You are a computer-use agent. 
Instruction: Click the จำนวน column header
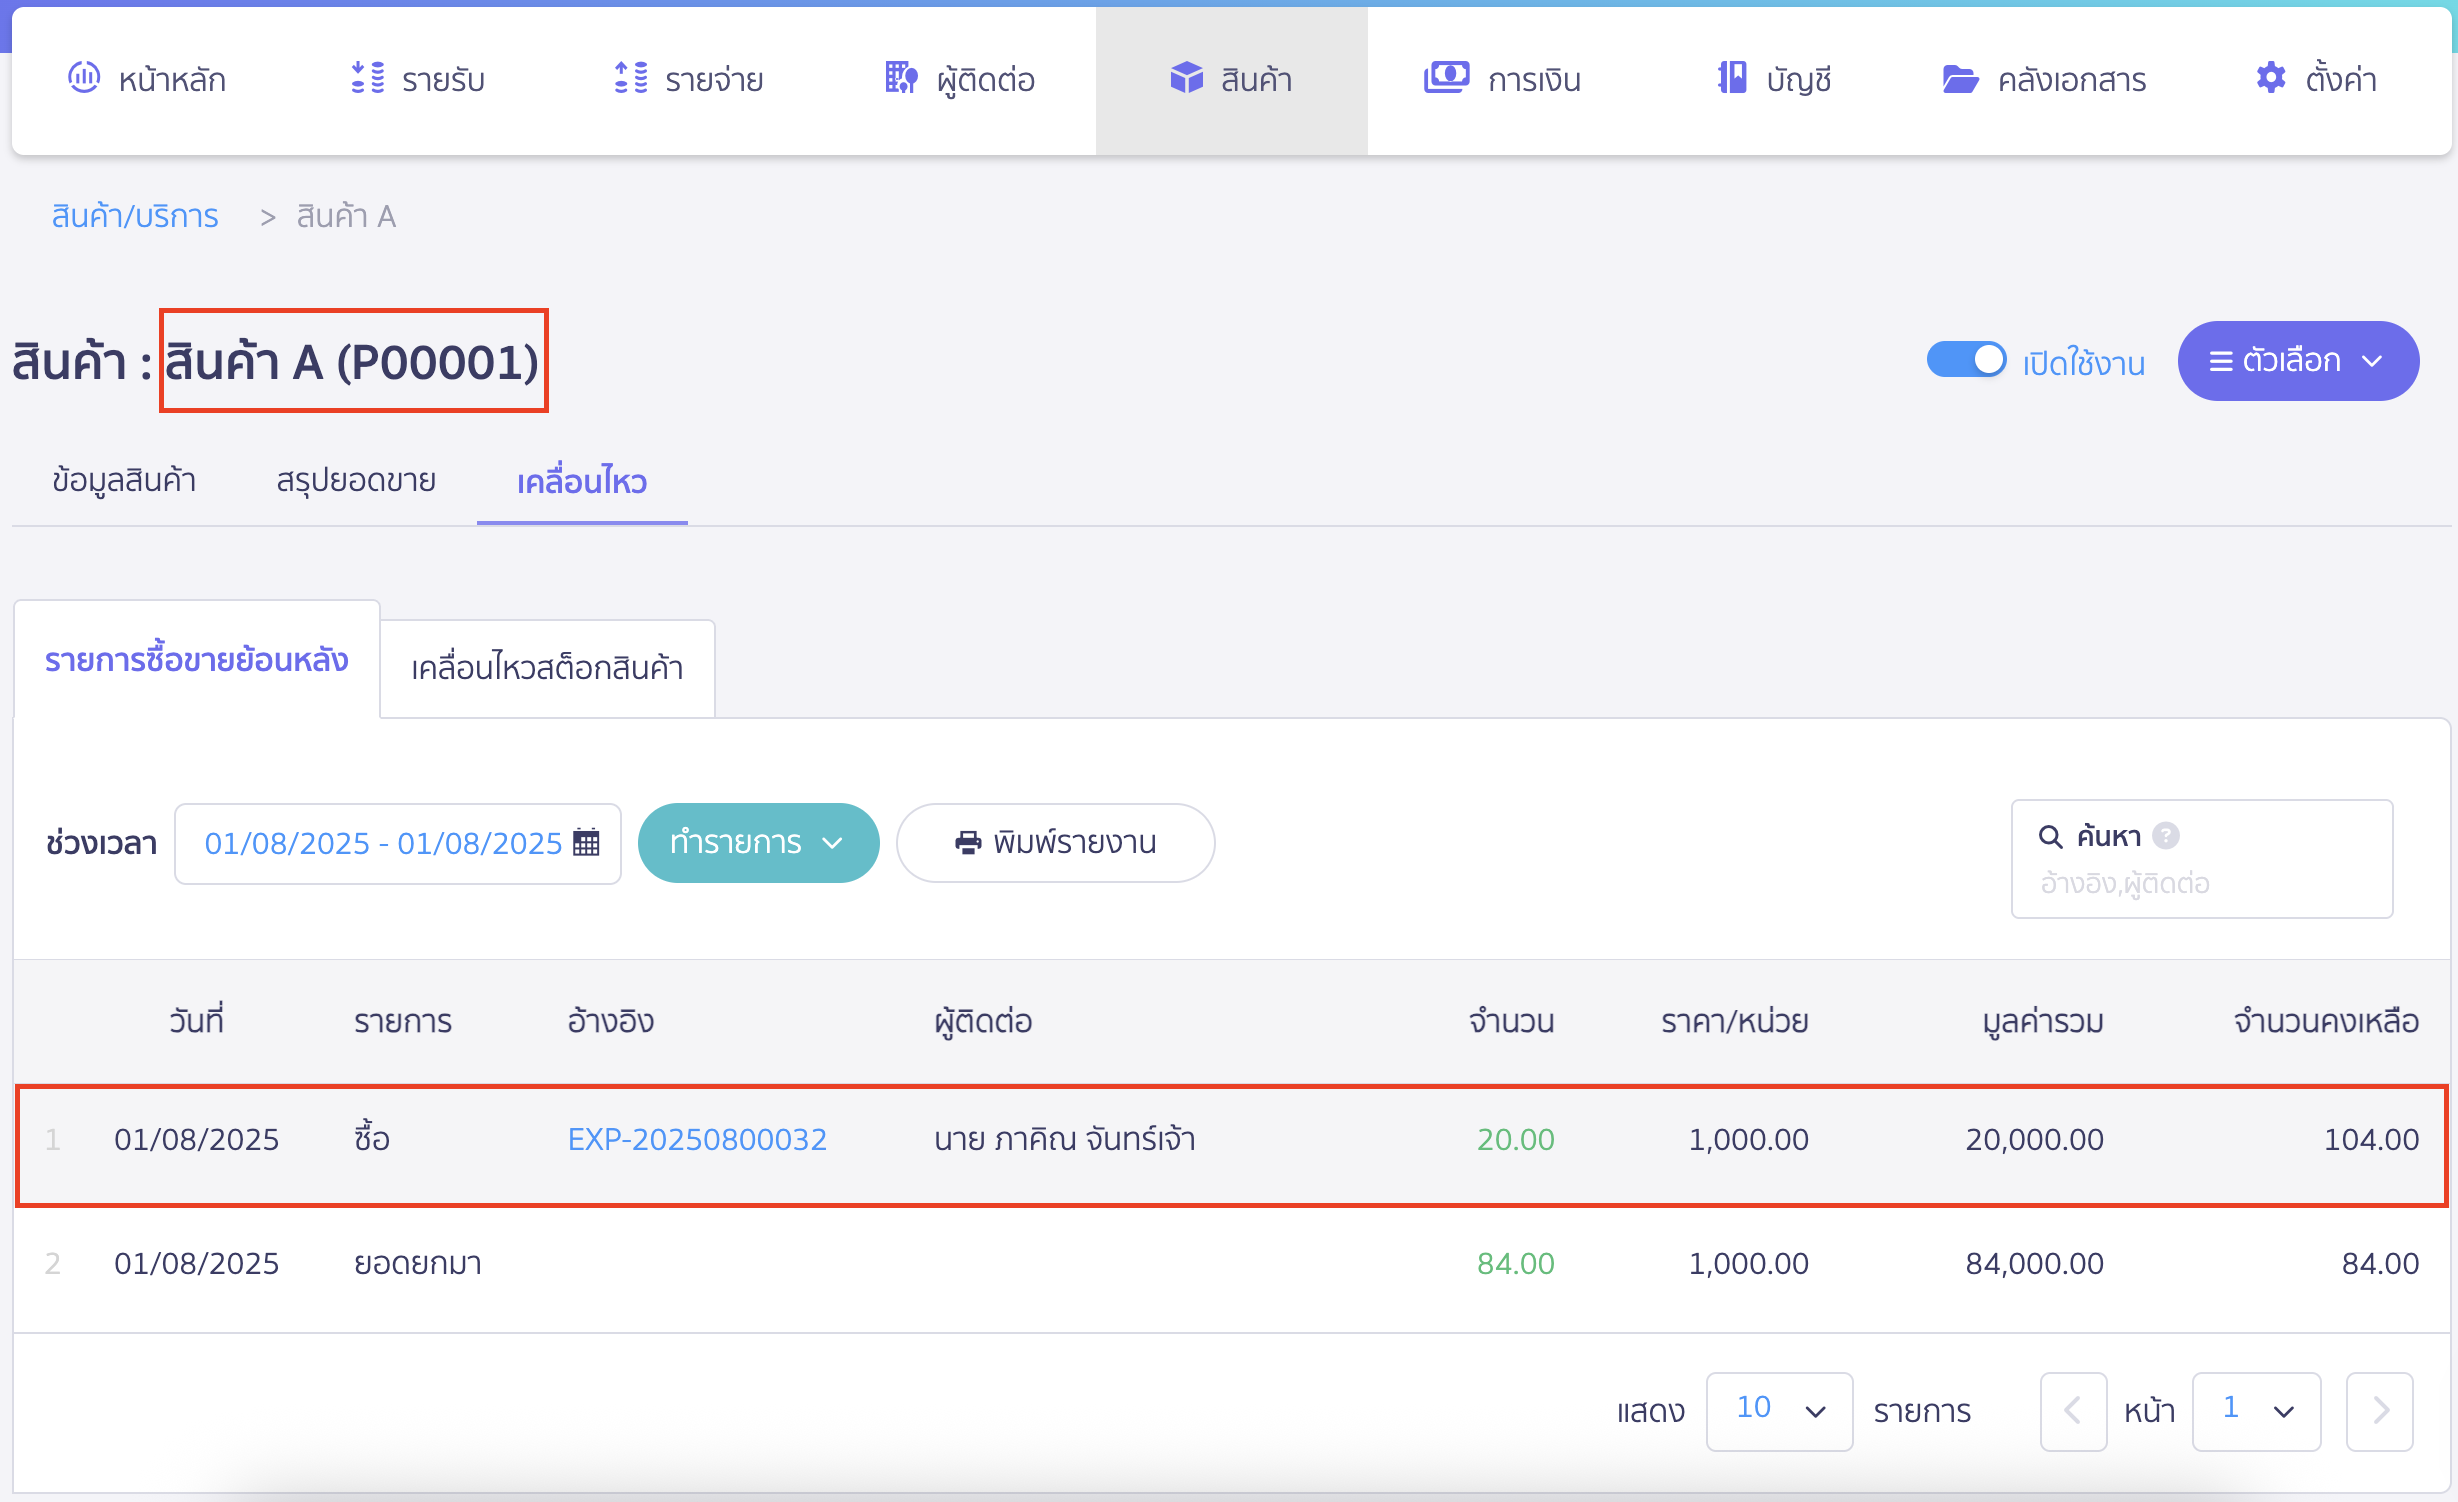coord(1511,1021)
